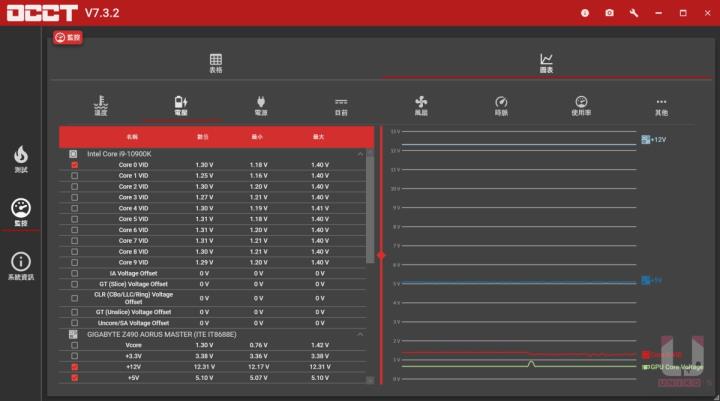Screen dimensions: 720x401
Task: Check the Uncore/SA Voltage Offset checkbox
Action: pos(74,323)
